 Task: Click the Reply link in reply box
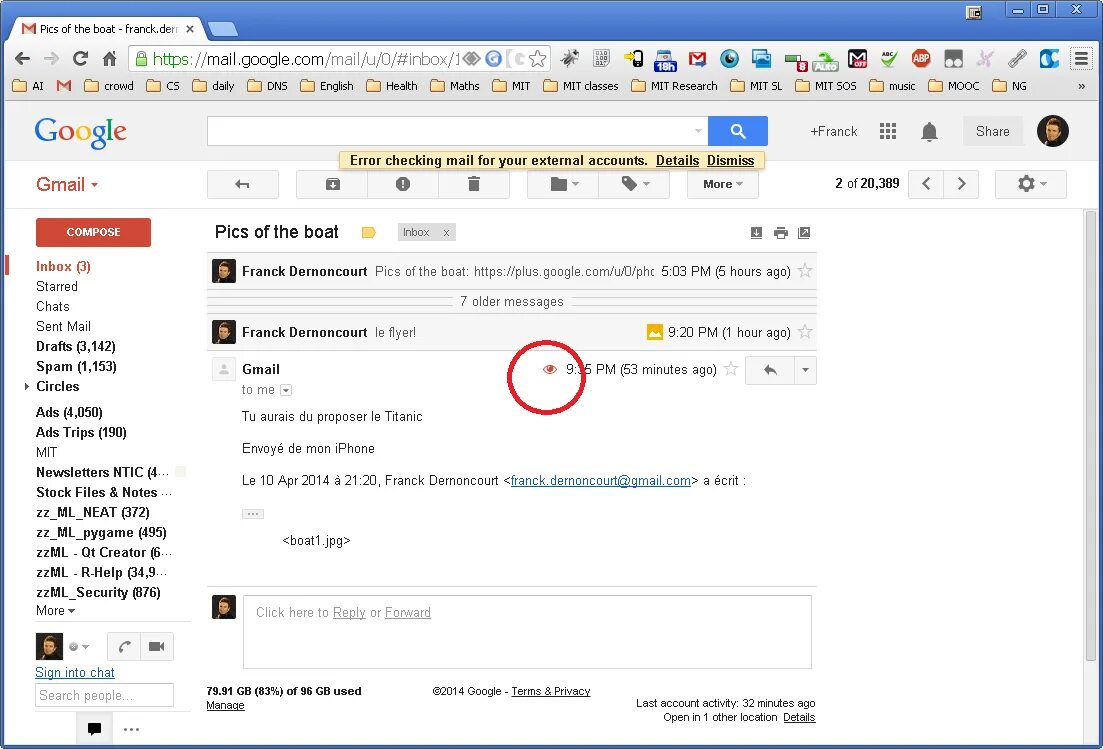click(x=349, y=613)
